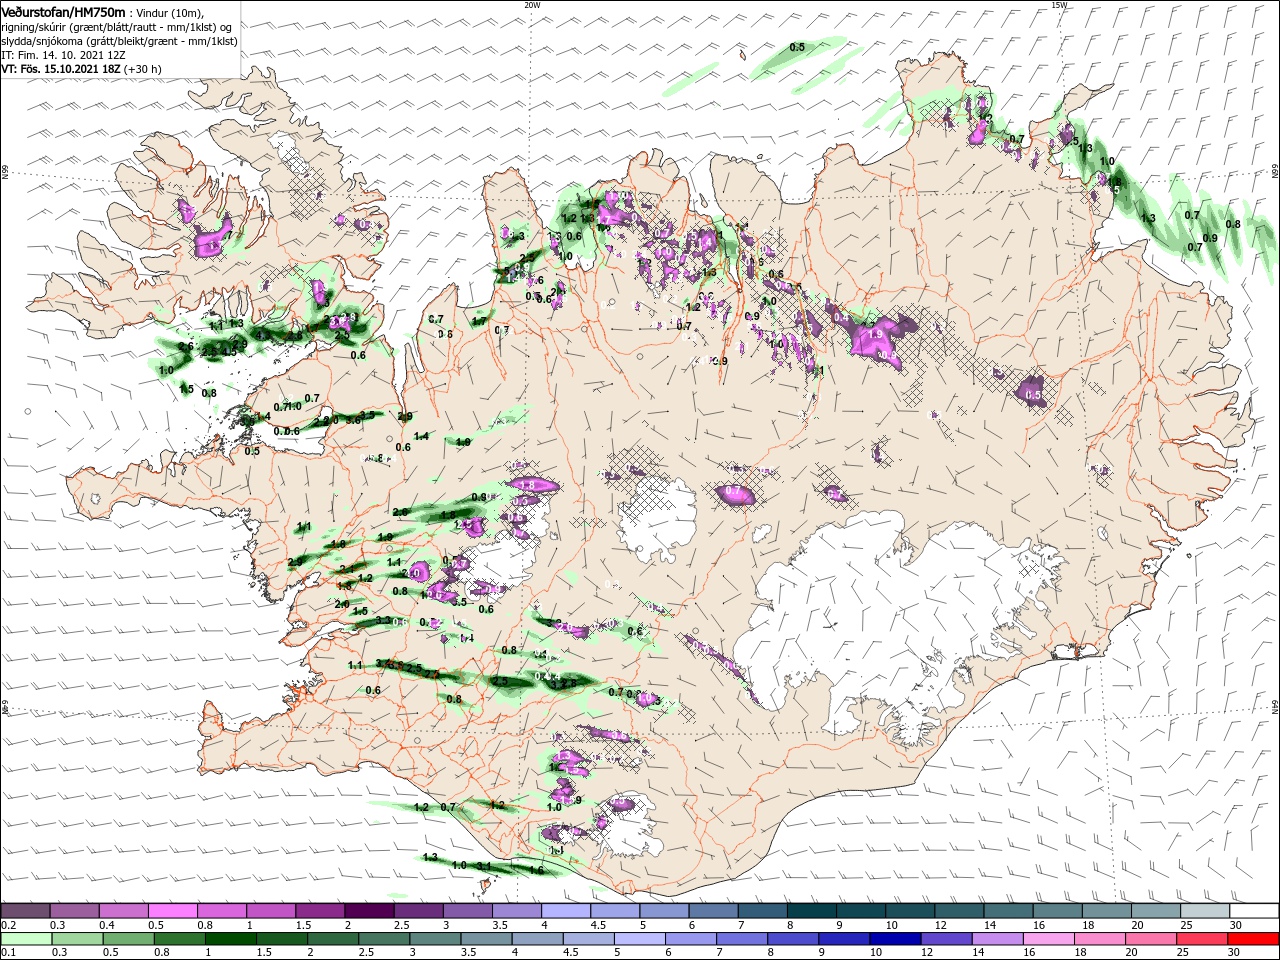Click white upper legend swatch after 30

click(x=1254, y=911)
